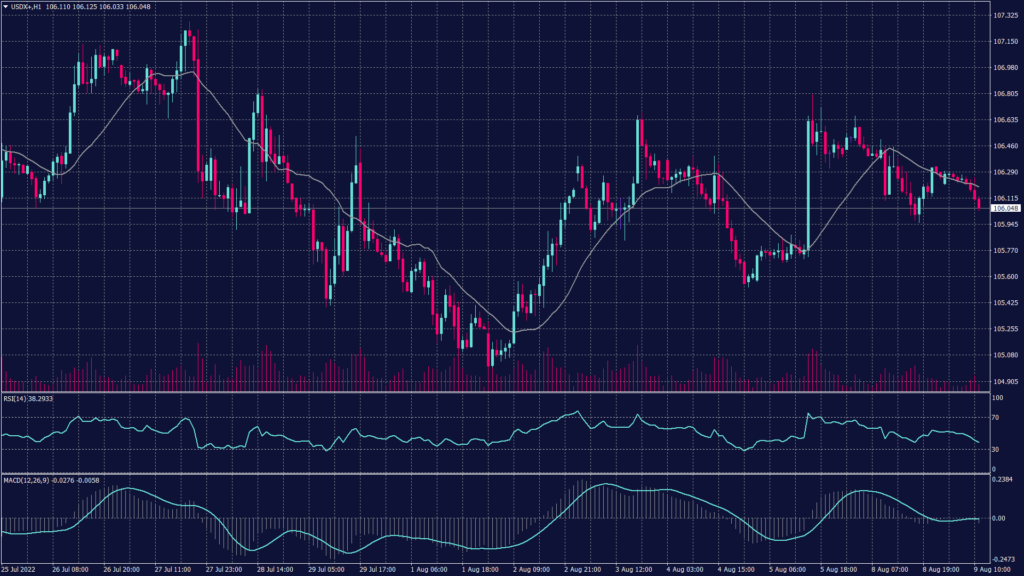Click the 25 Jul 2022 date label
The height and width of the screenshot is (576, 1024).
pos(20,569)
